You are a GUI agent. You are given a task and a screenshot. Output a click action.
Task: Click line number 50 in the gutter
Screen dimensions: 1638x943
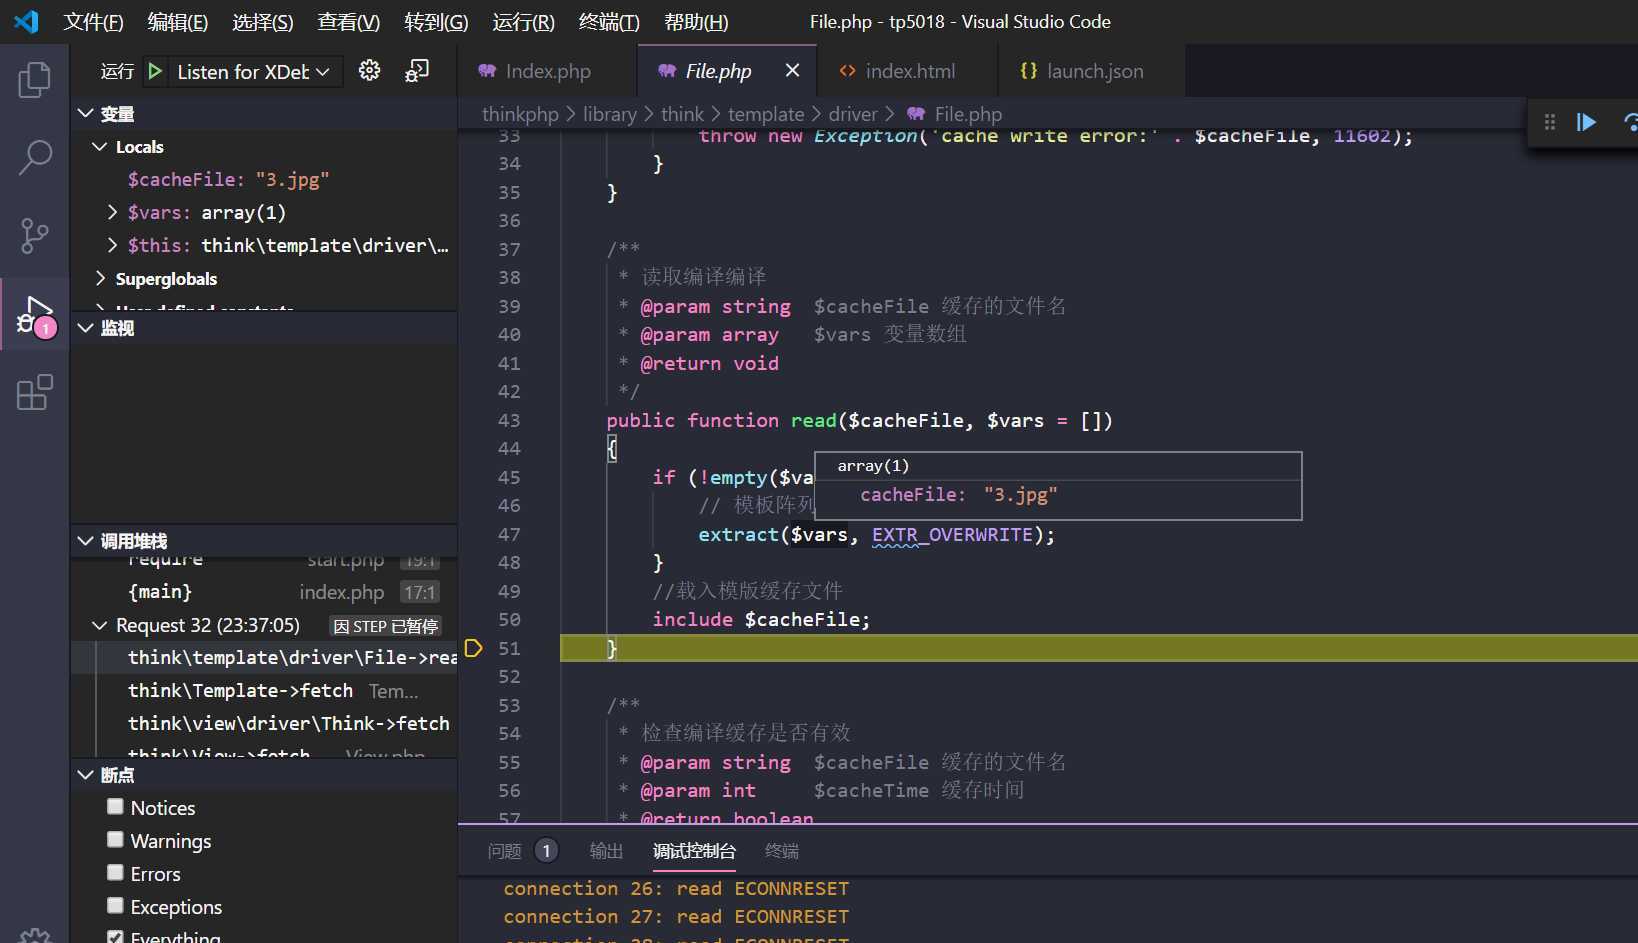(x=509, y=620)
